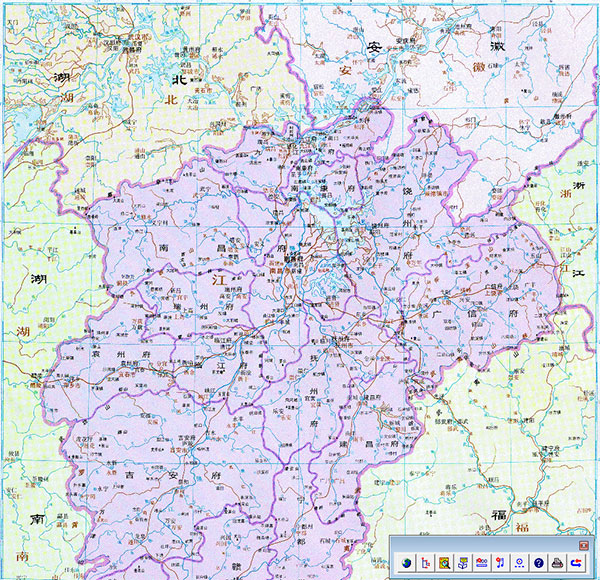Select the blue dotted circle tool
600x580 pixels.
(519, 562)
